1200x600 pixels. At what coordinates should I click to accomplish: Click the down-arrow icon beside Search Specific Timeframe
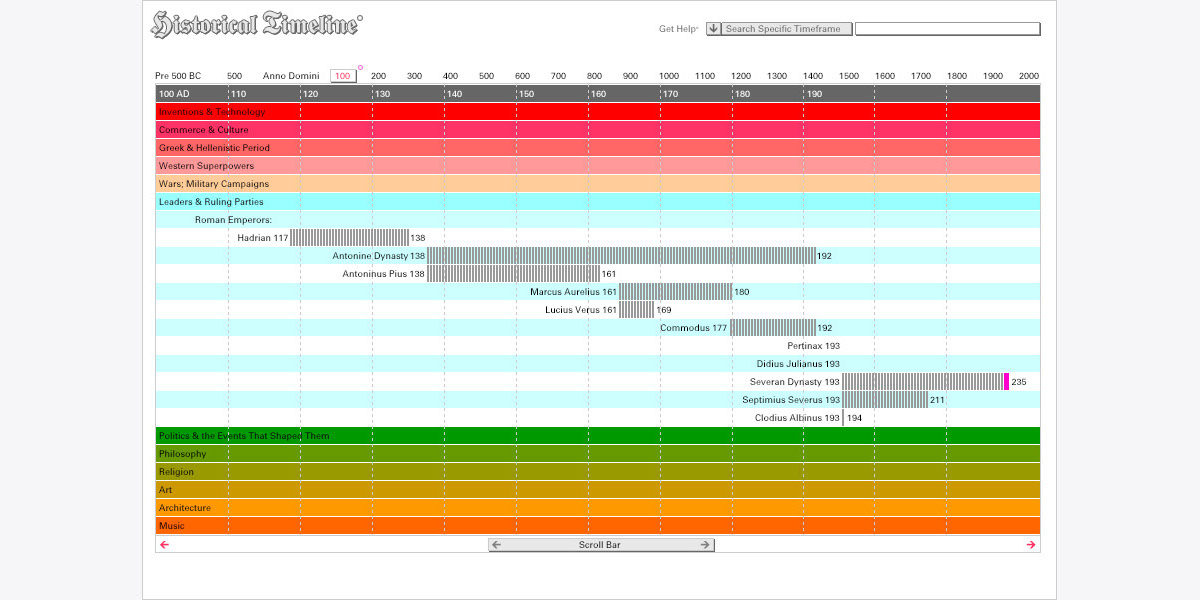click(x=713, y=29)
